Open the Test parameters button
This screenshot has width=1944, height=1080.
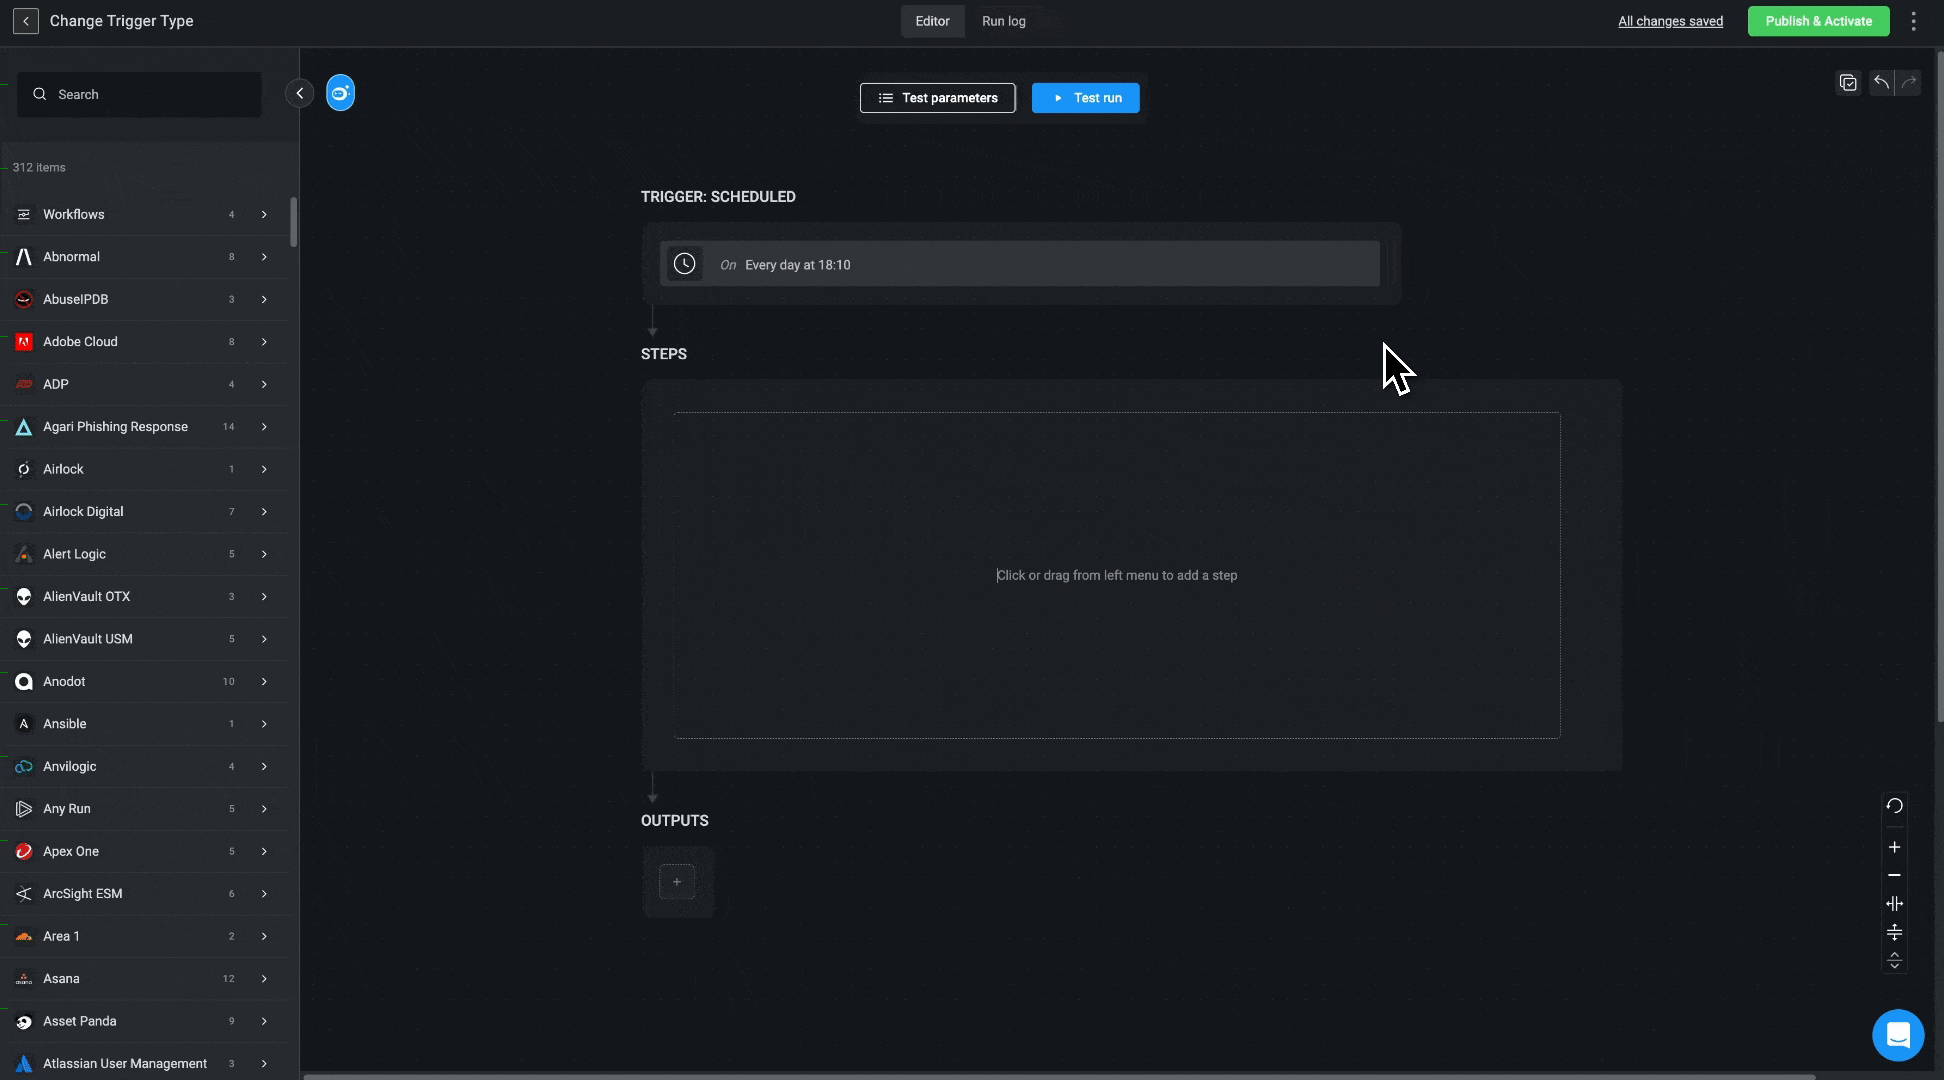tap(937, 98)
